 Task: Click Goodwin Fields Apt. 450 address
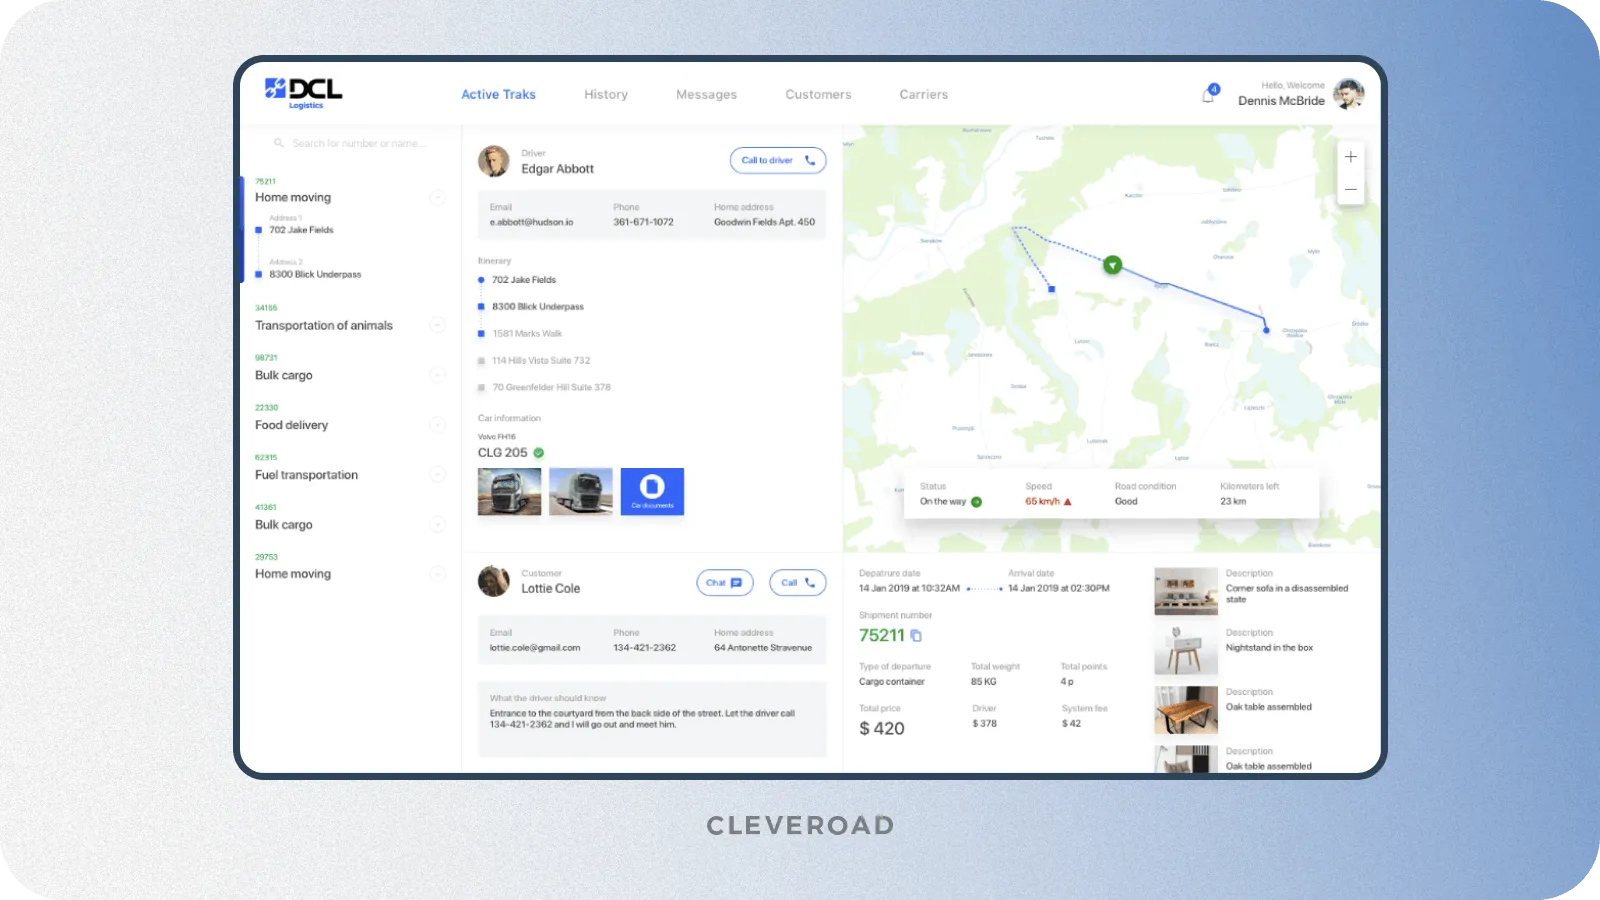tap(764, 223)
